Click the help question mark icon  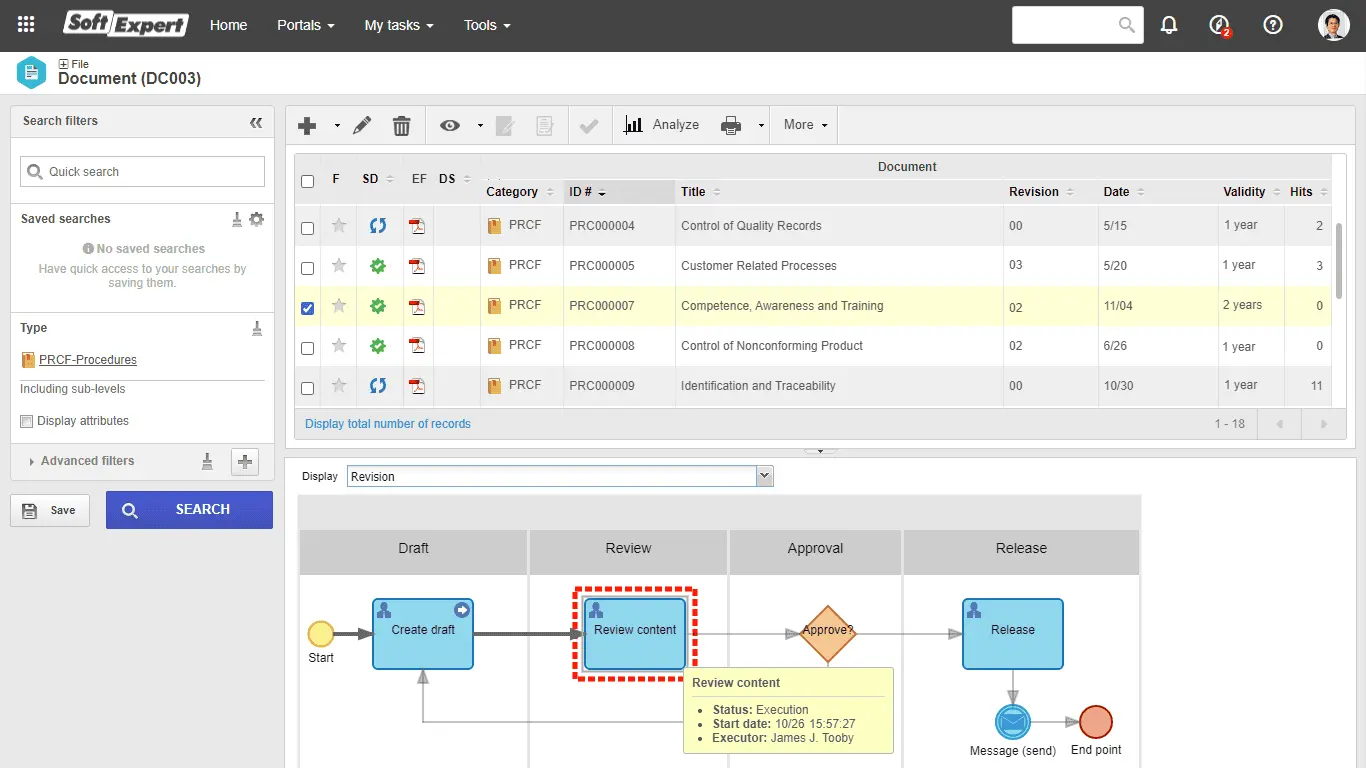point(1272,25)
